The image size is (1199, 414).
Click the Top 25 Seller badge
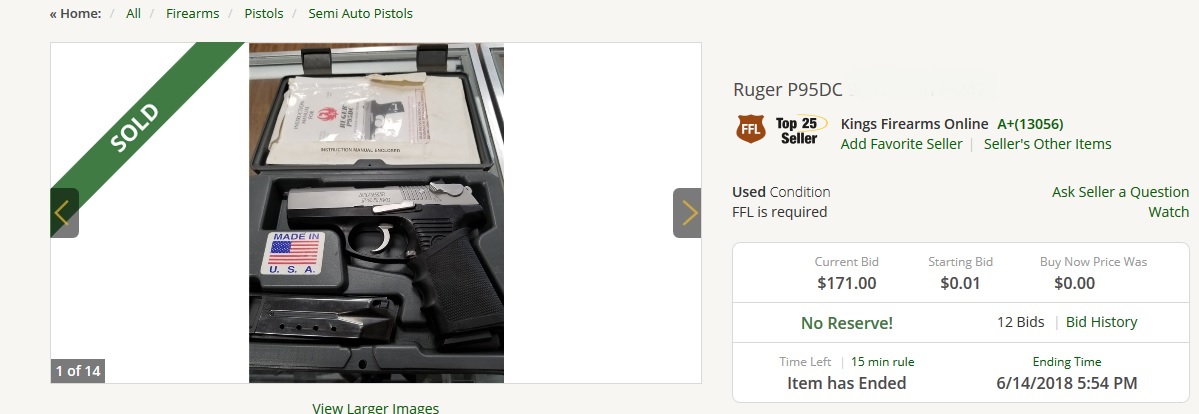(799, 131)
